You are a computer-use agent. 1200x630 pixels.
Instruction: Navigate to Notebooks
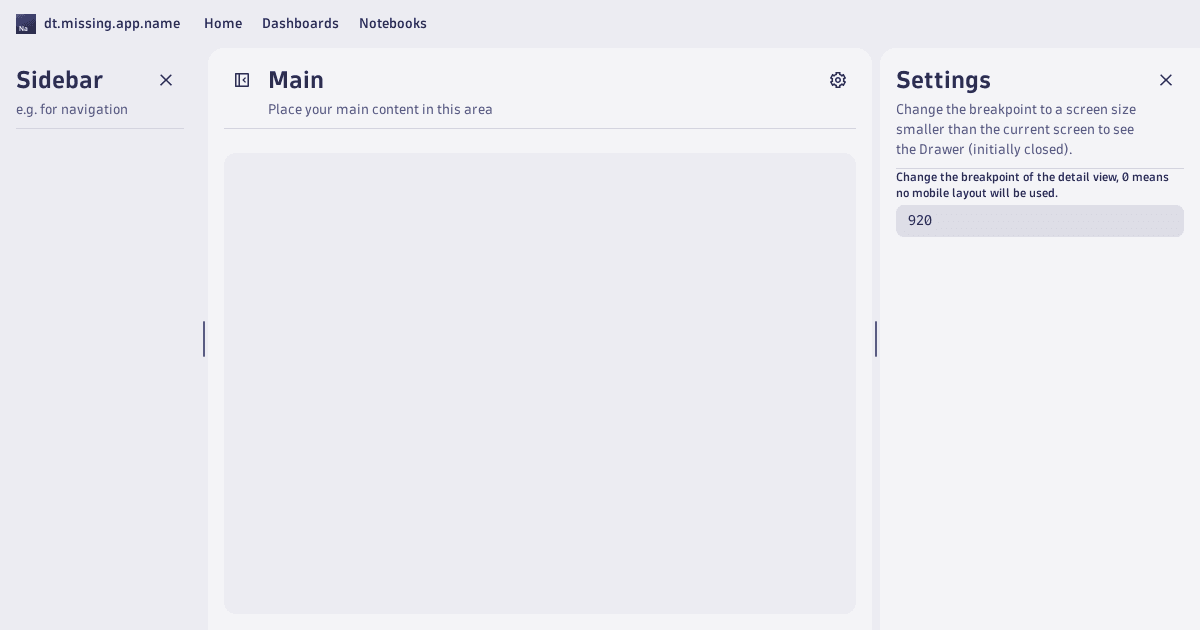[393, 23]
